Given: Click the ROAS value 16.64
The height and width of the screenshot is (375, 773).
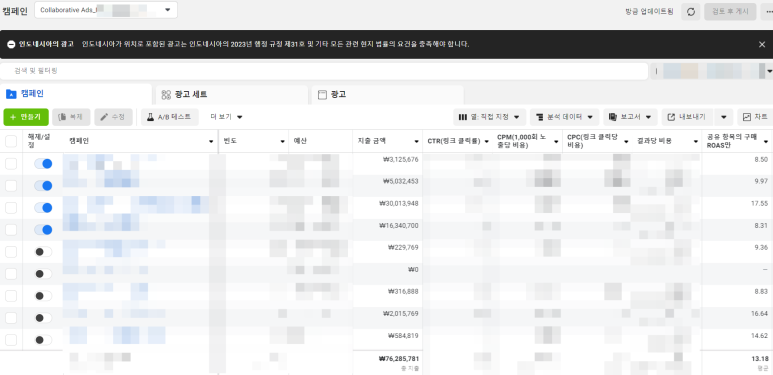Looking at the screenshot, I should (759, 313).
